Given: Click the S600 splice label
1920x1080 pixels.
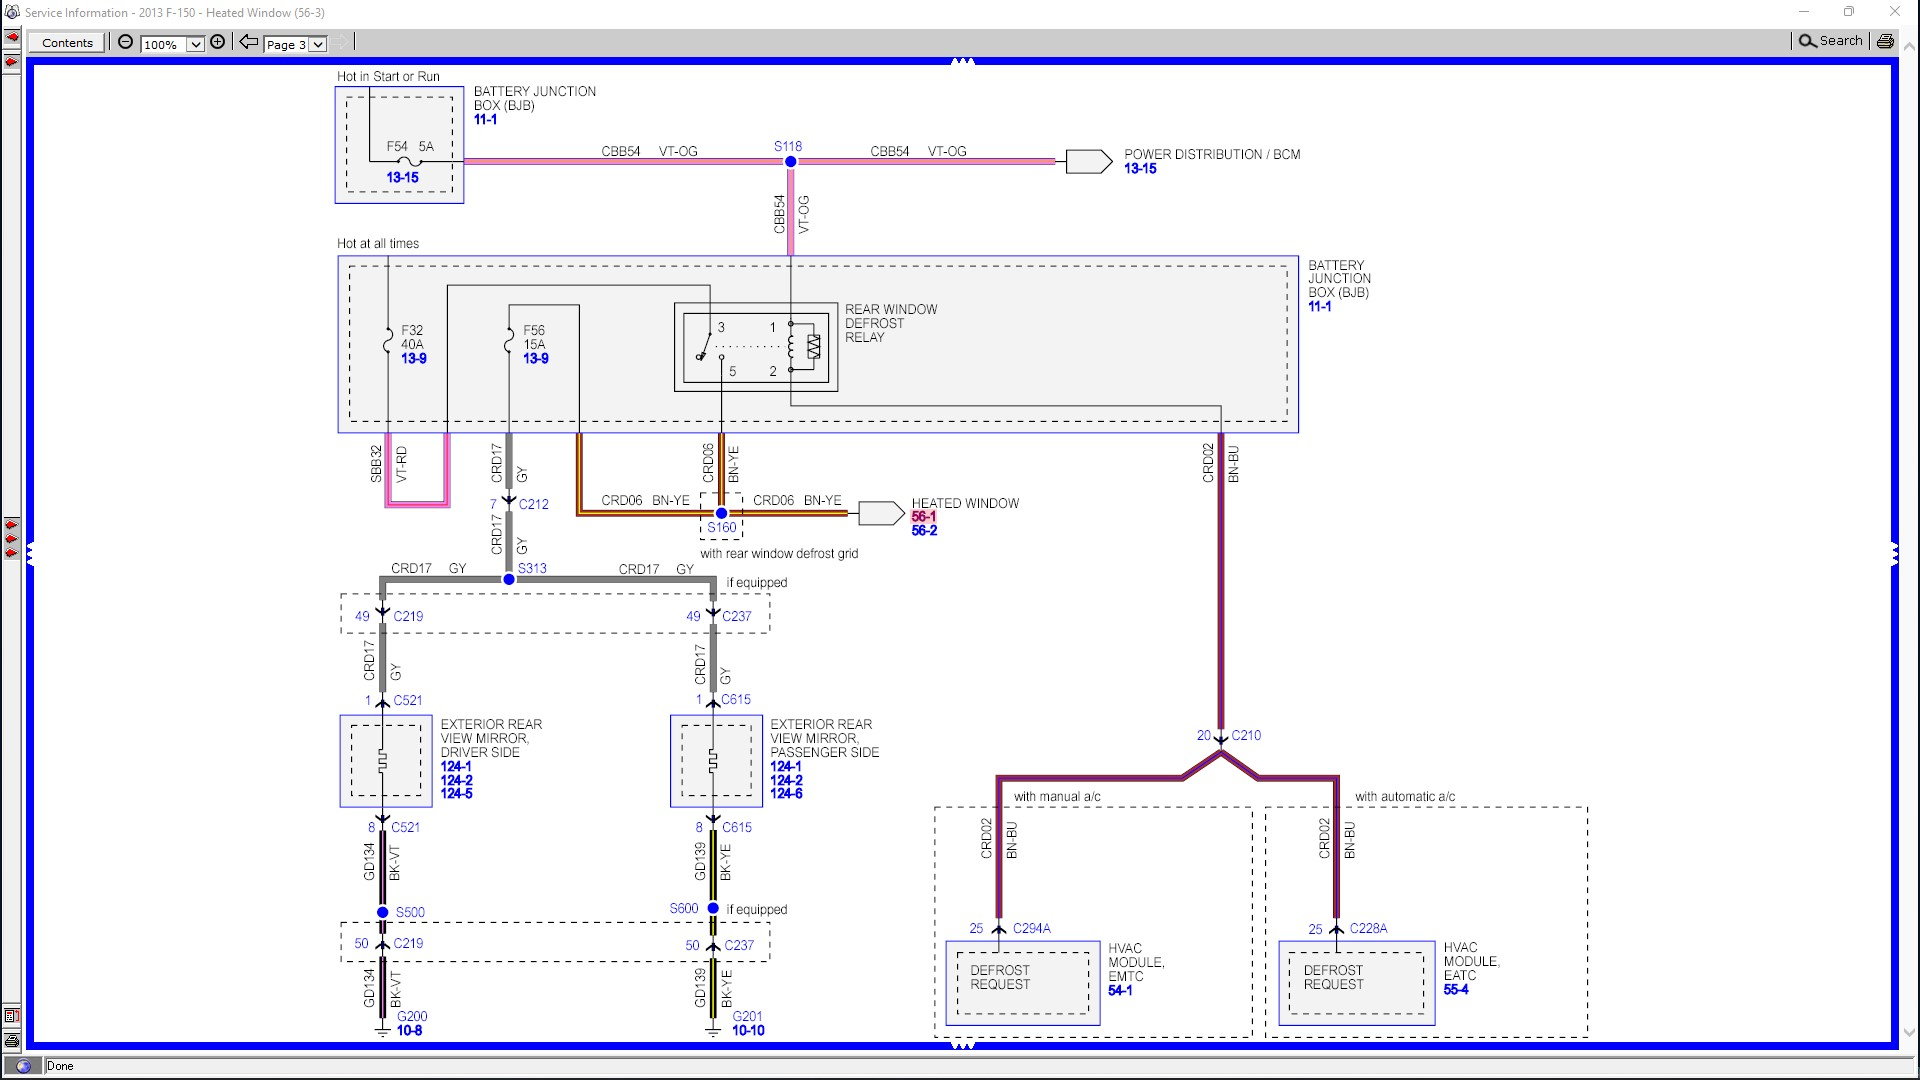Looking at the screenshot, I should click(x=684, y=908).
